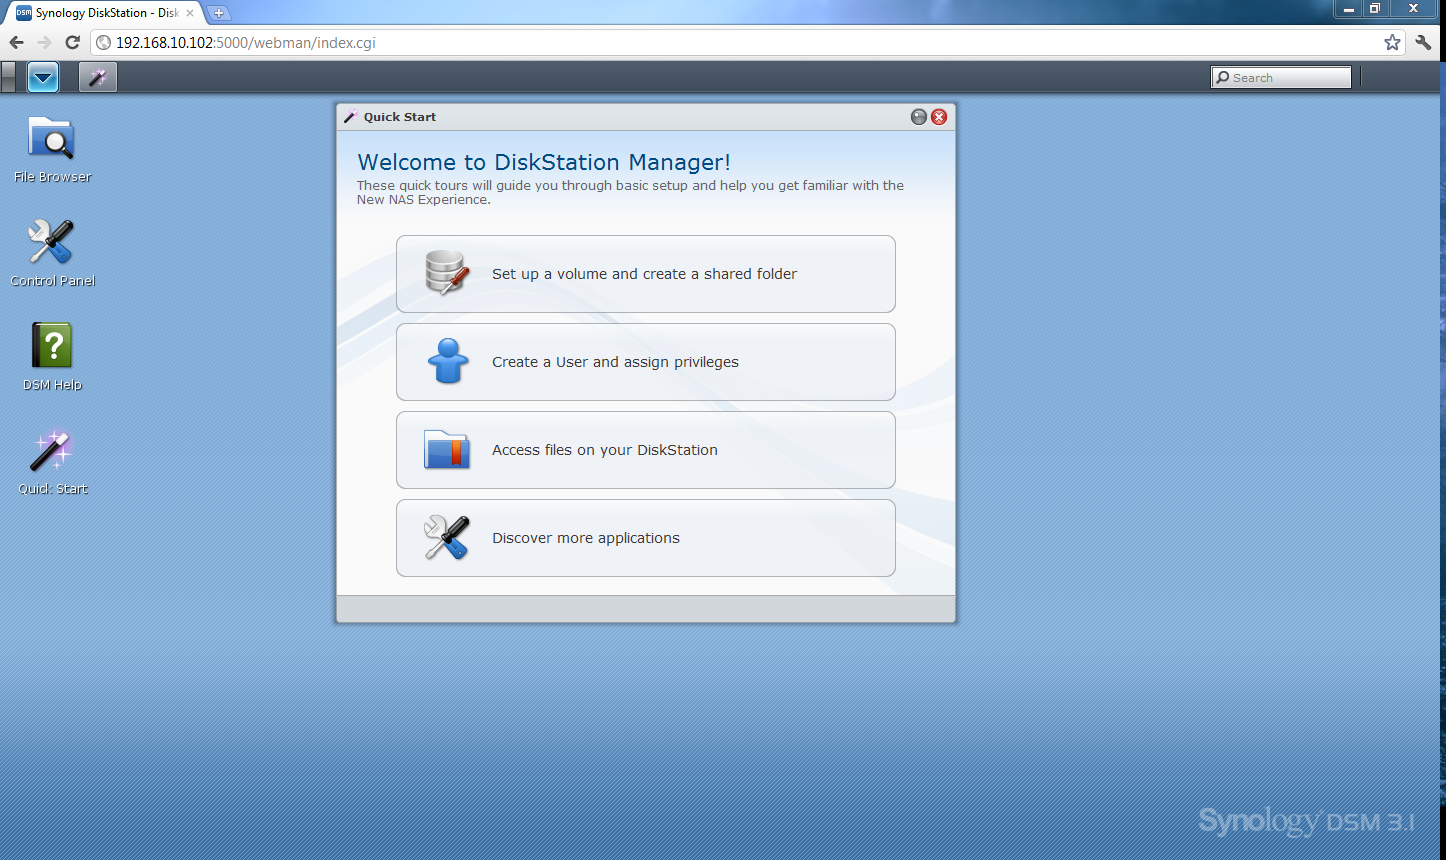
Task: Go back in the browser
Action: (x=16, y=42)
